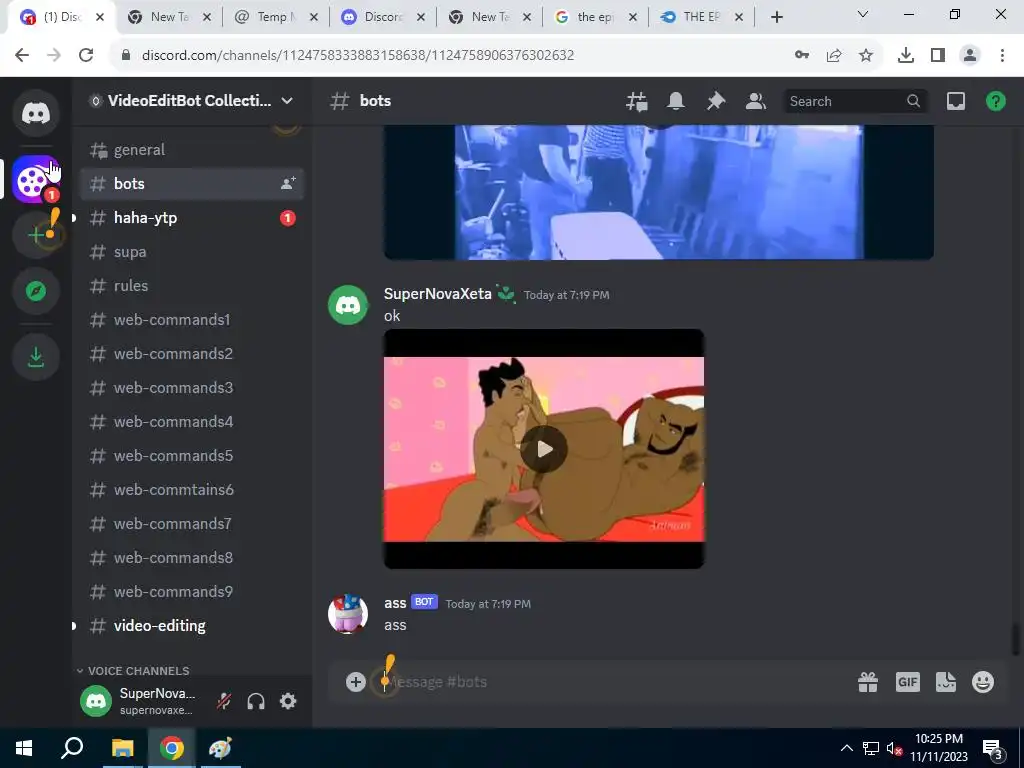Open the sticker picker icon
This screenshot has height=768, width=1024.
click(x=946, y=682)
